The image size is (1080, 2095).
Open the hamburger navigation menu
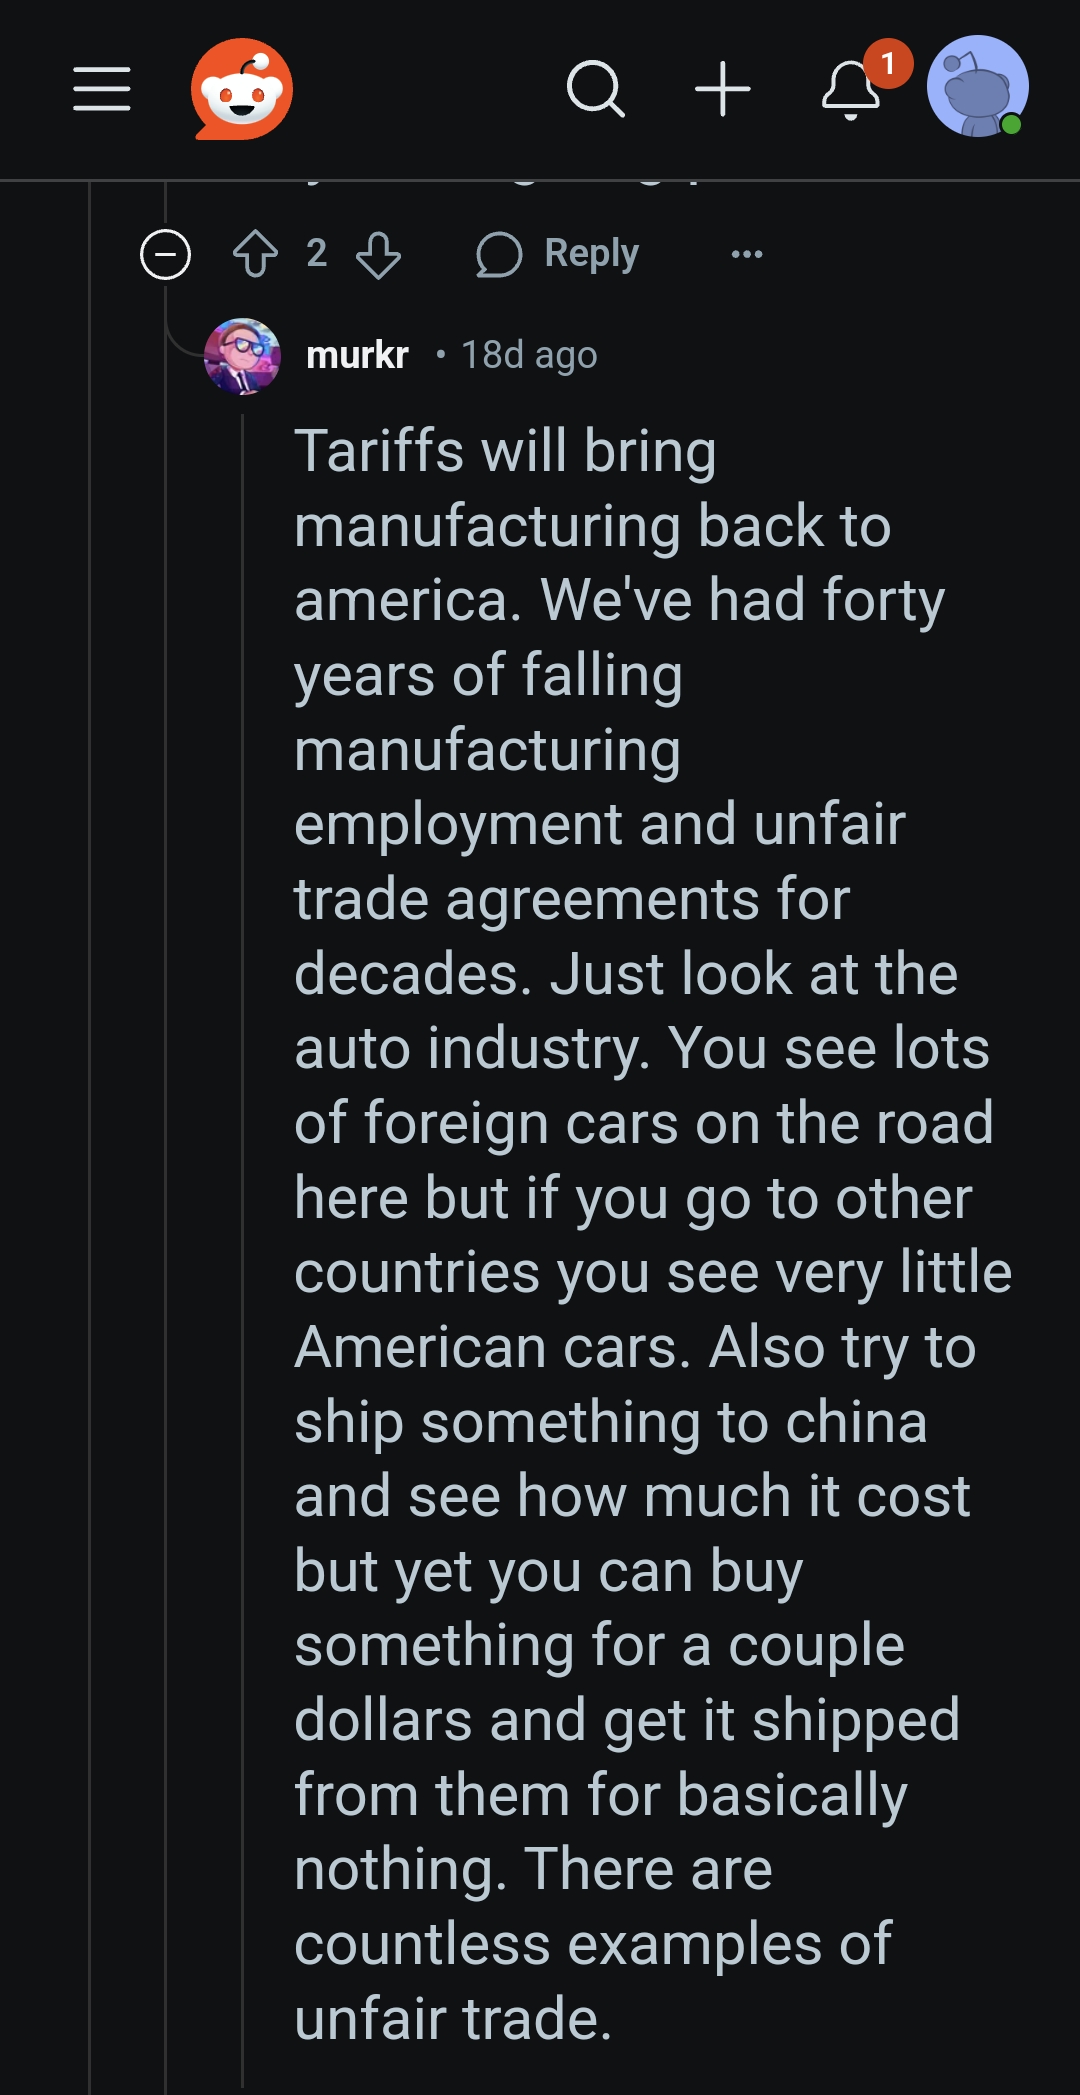coord(102,89)
